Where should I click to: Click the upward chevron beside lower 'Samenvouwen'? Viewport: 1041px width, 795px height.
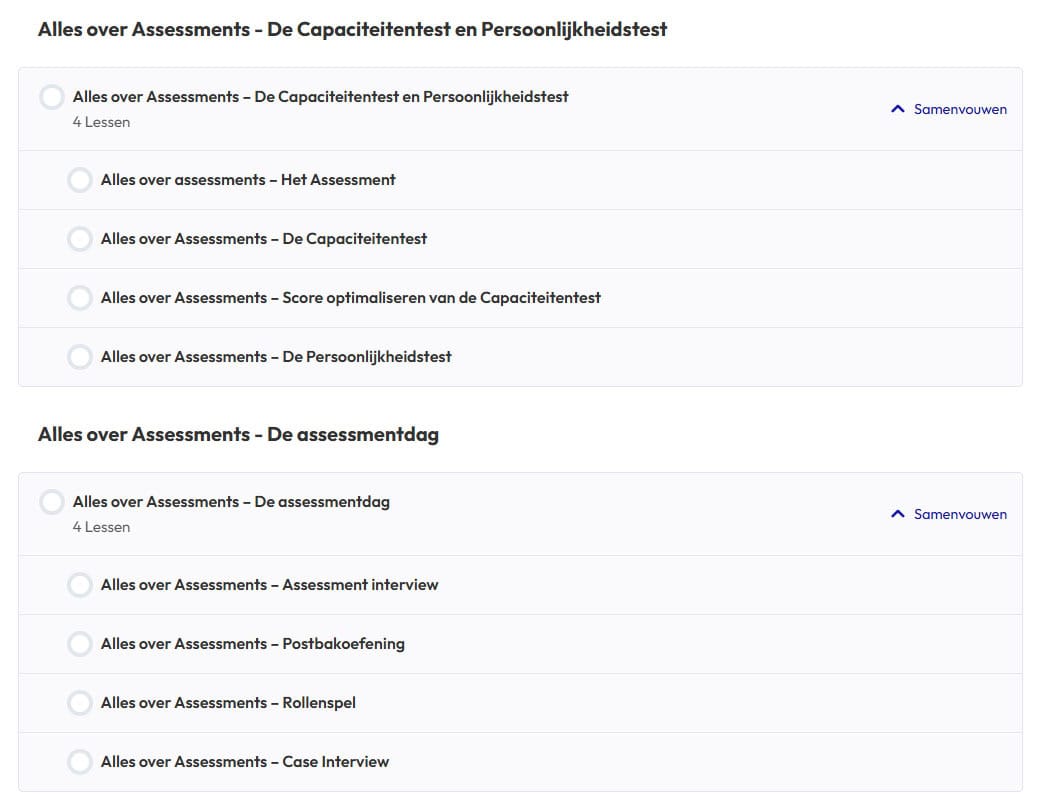click(898, 514)
